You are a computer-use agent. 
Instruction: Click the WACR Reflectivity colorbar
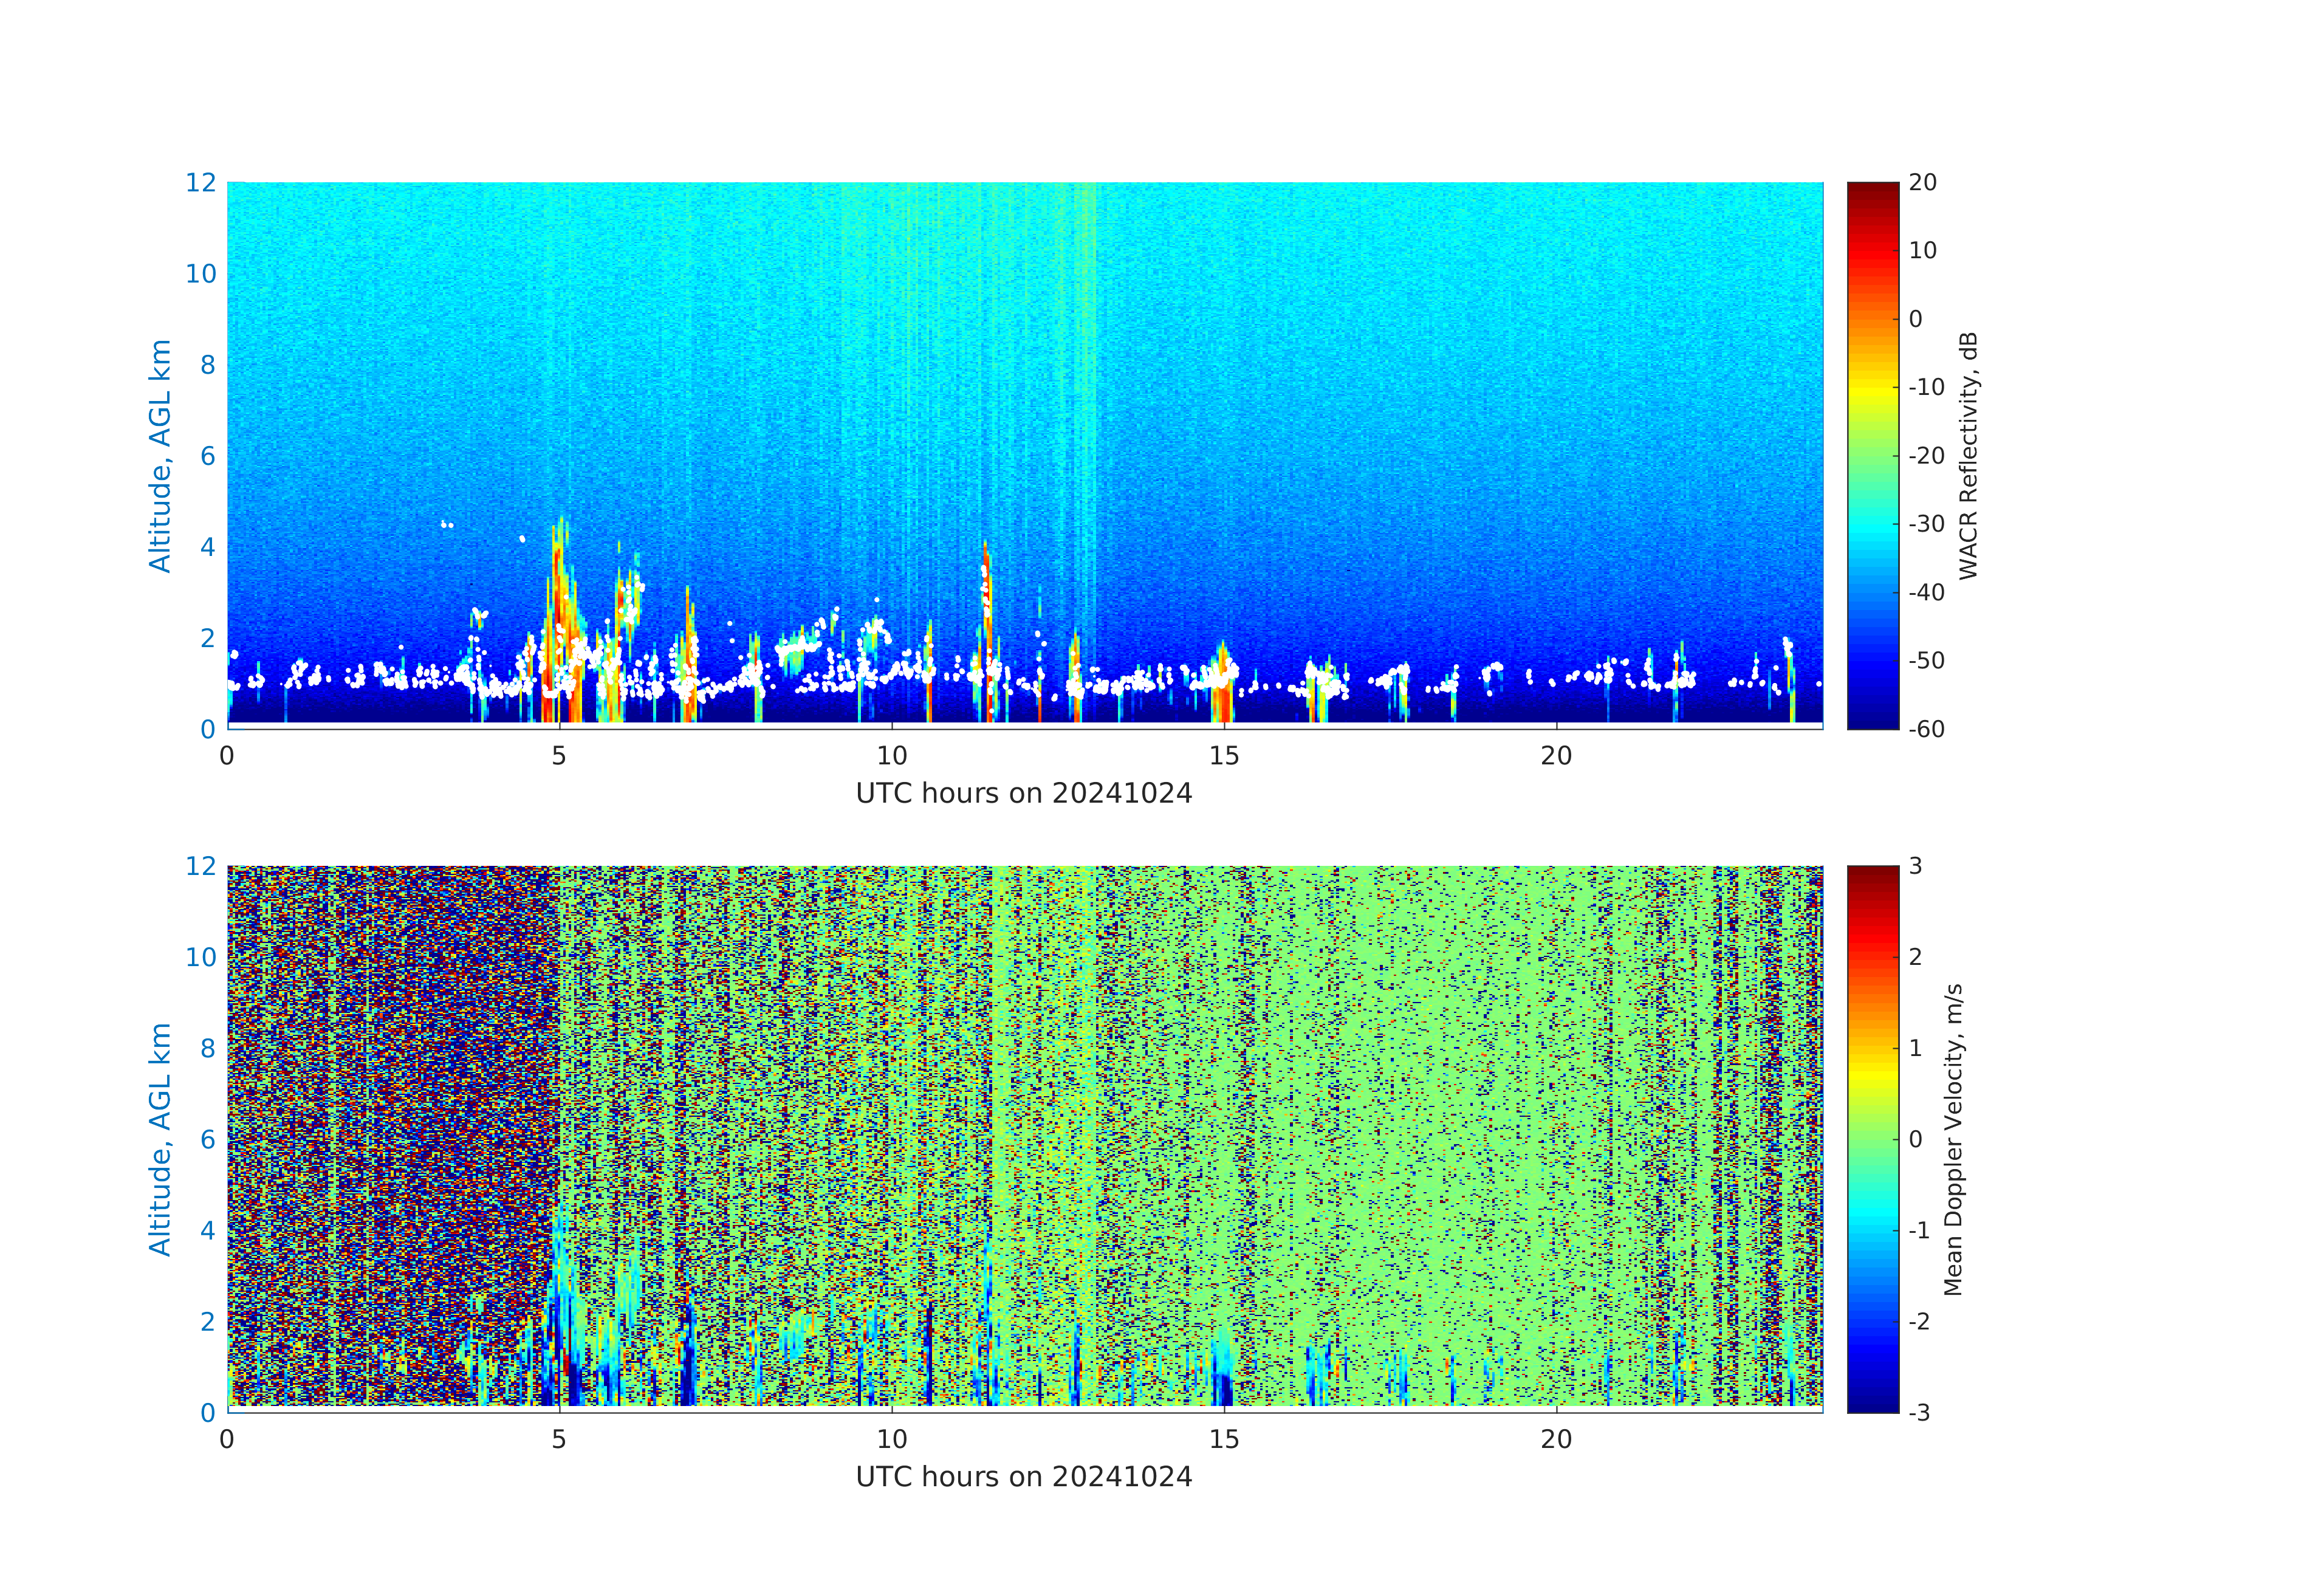click(x=1872, y=455)
